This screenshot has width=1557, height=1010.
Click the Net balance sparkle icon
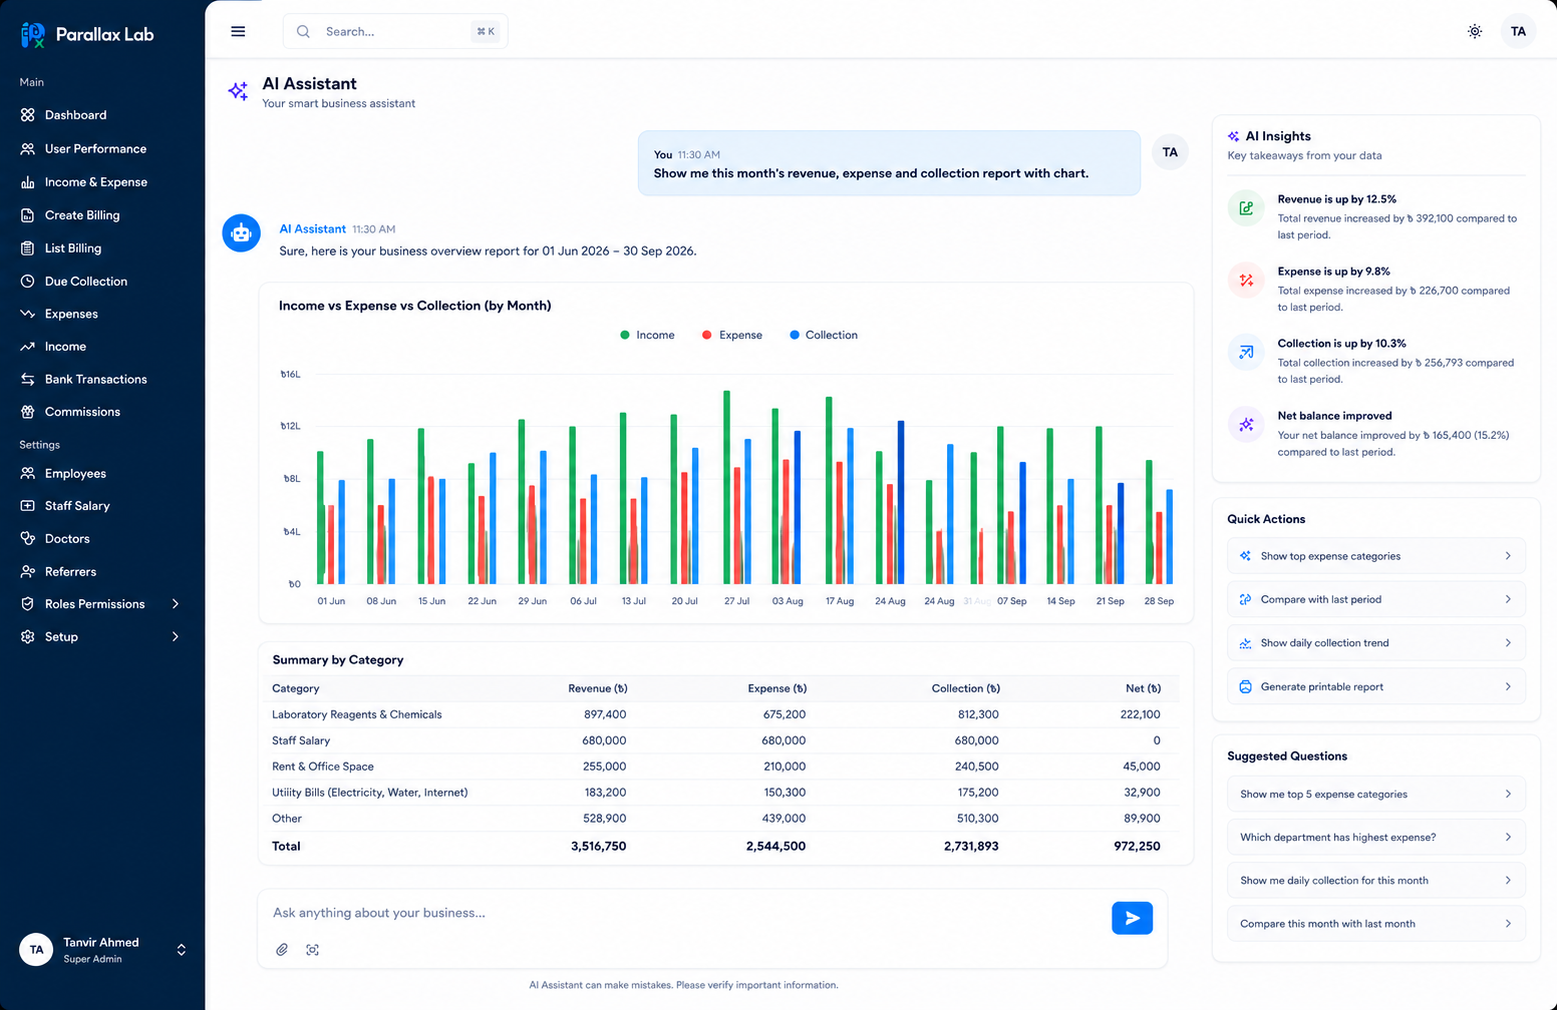(1246, 425)
